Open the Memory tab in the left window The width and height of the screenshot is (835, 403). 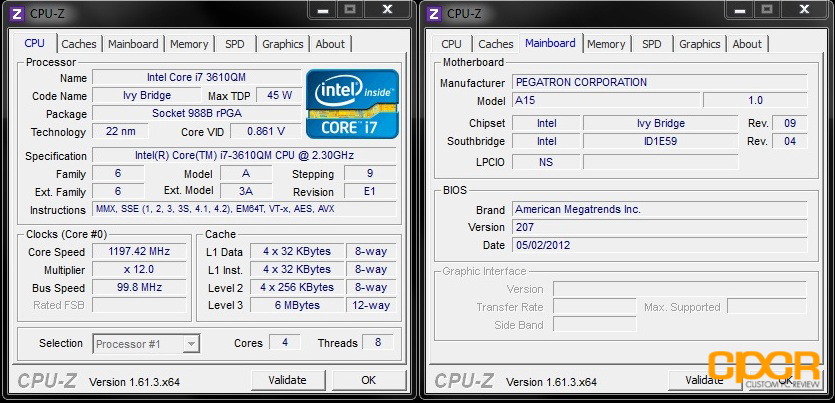[x=189, y=44]
